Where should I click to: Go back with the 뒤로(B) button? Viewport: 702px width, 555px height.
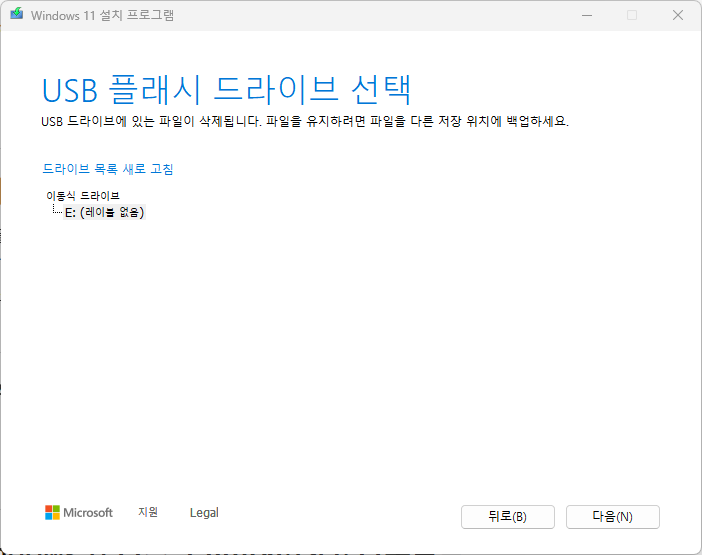(x=508, y=517)
